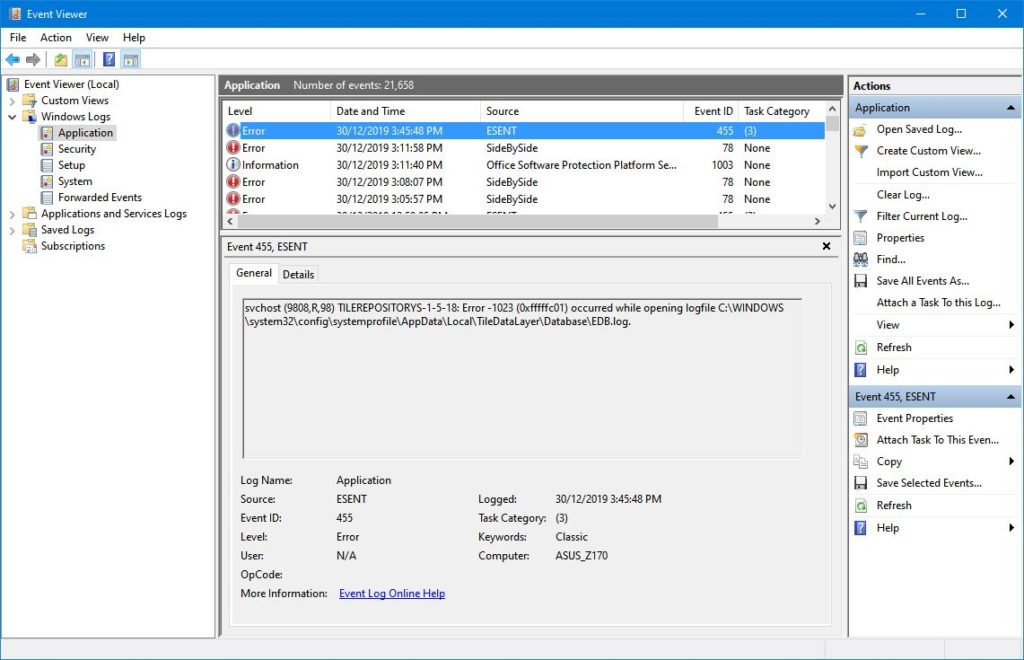Sort events by Source column header
The height and width of the screenshot is (660, 1024).
(581, 112)
